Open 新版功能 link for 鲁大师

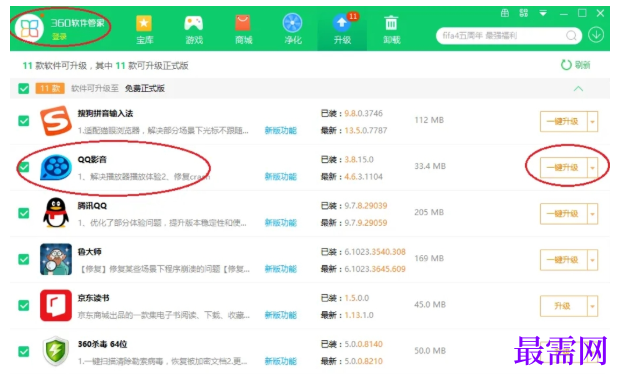[281, 269]
